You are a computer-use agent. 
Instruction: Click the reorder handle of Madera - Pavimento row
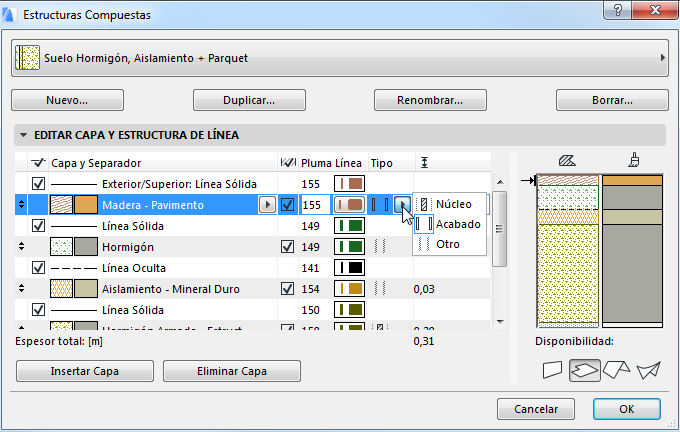coord(21,204)
